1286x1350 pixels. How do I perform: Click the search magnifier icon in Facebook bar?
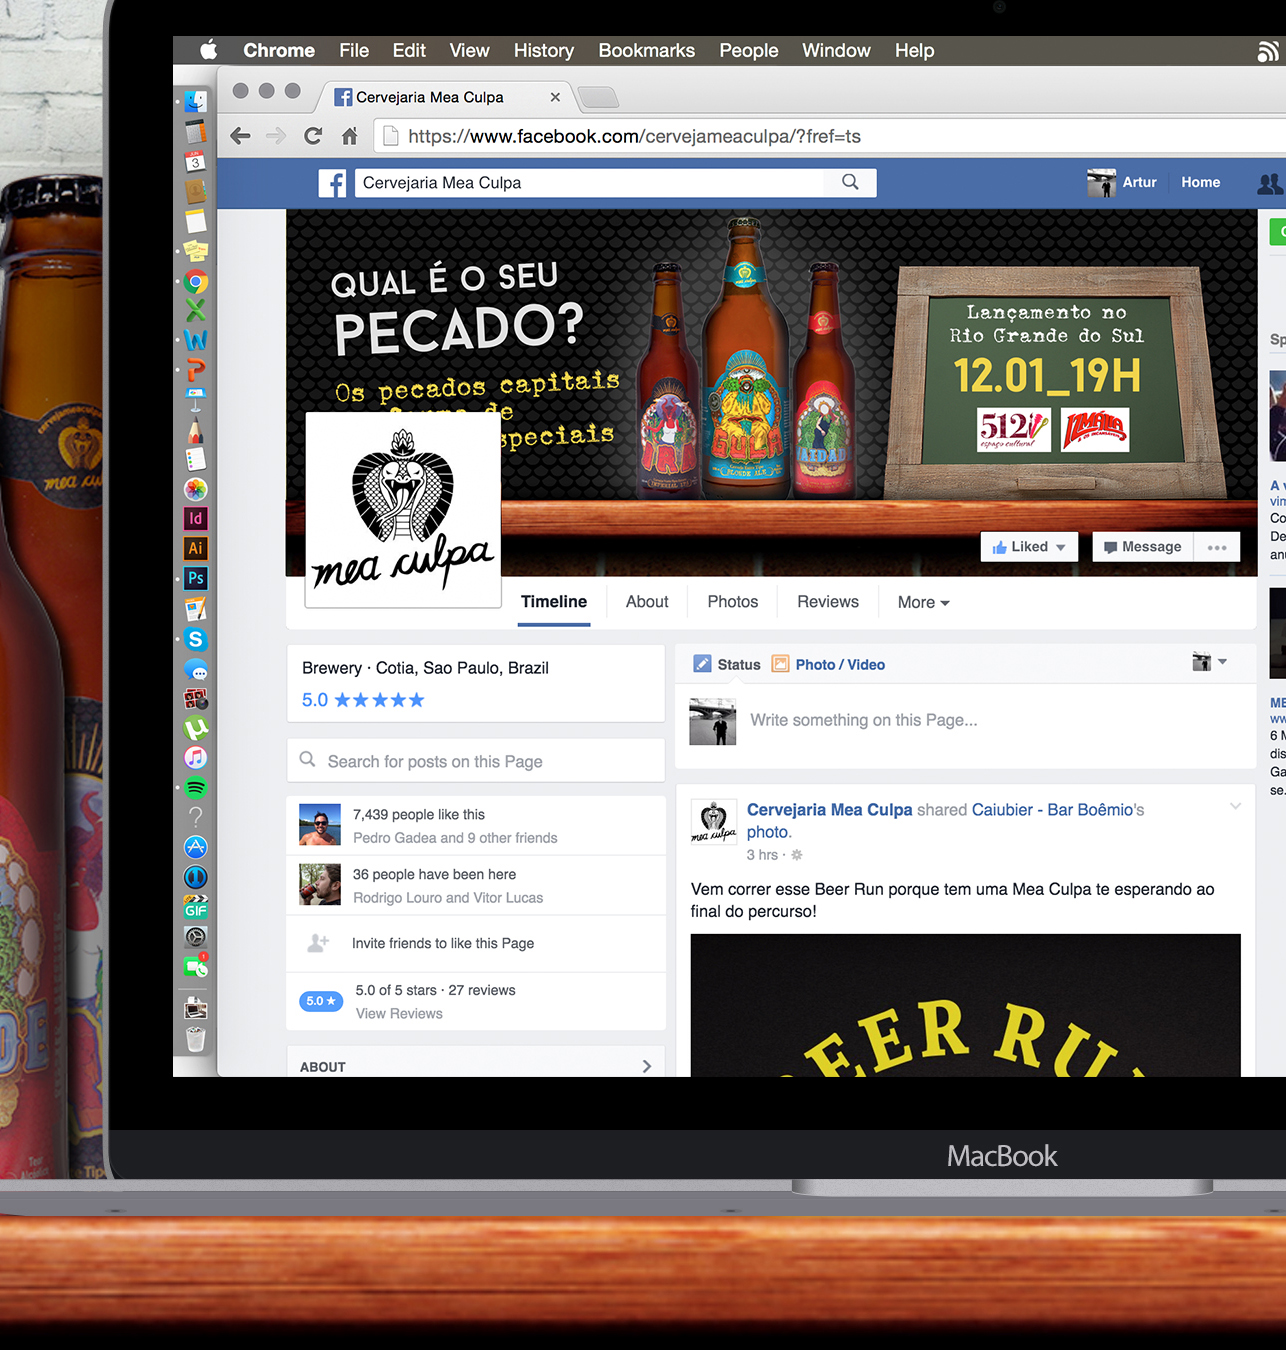[x=850, y=182]
